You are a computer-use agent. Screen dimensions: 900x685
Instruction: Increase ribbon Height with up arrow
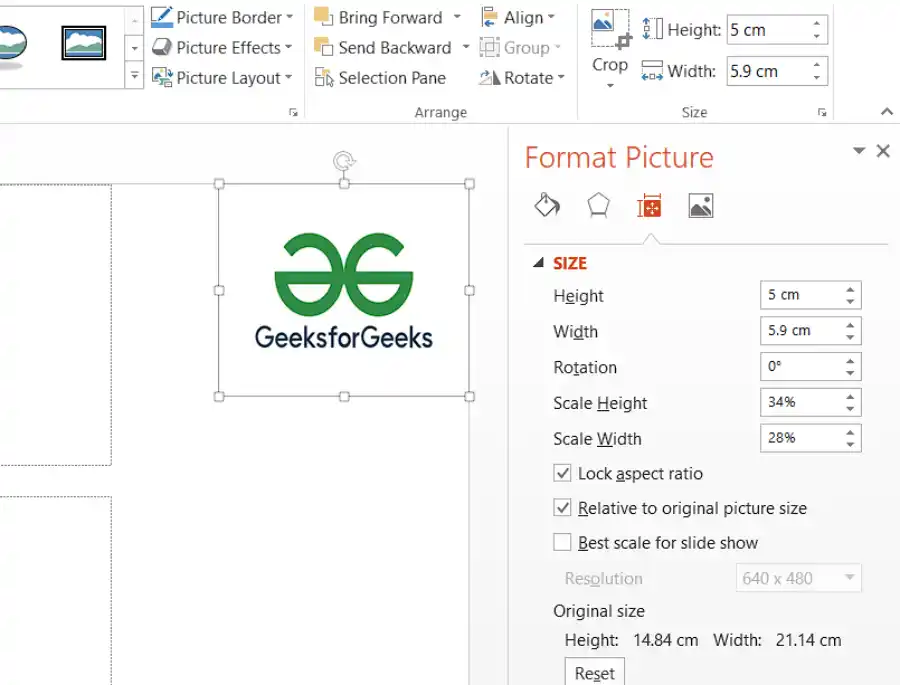[816, 24]
